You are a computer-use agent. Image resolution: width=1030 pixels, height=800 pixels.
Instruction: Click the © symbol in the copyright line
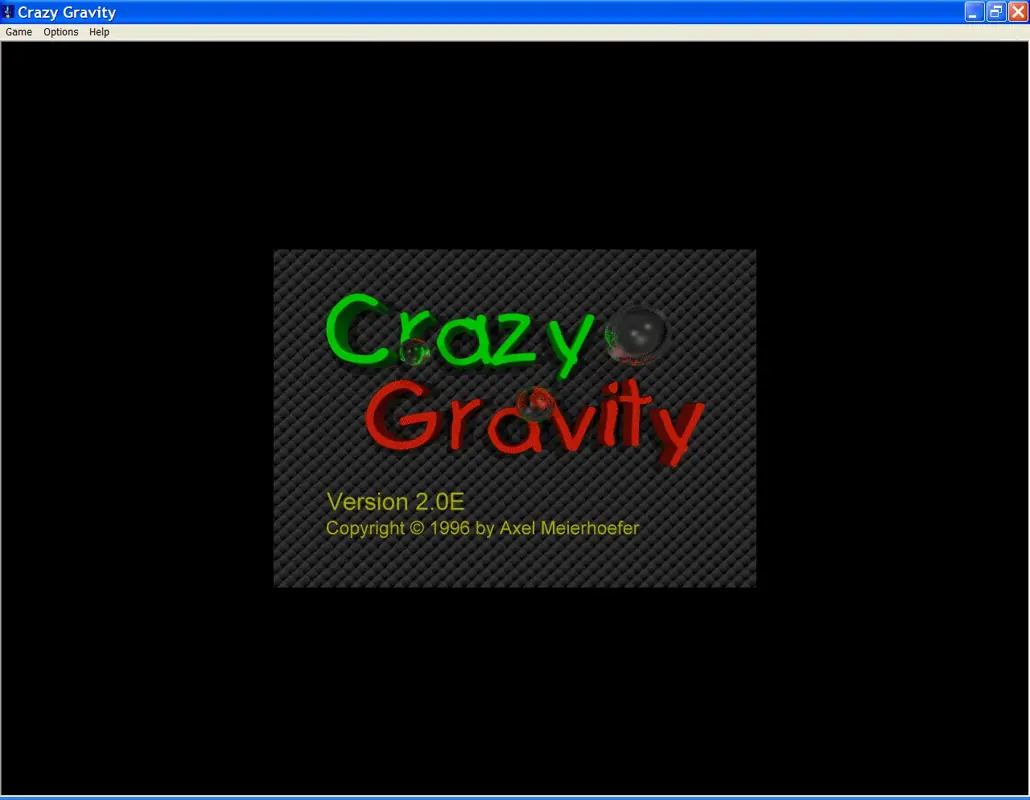pos(417,527)
